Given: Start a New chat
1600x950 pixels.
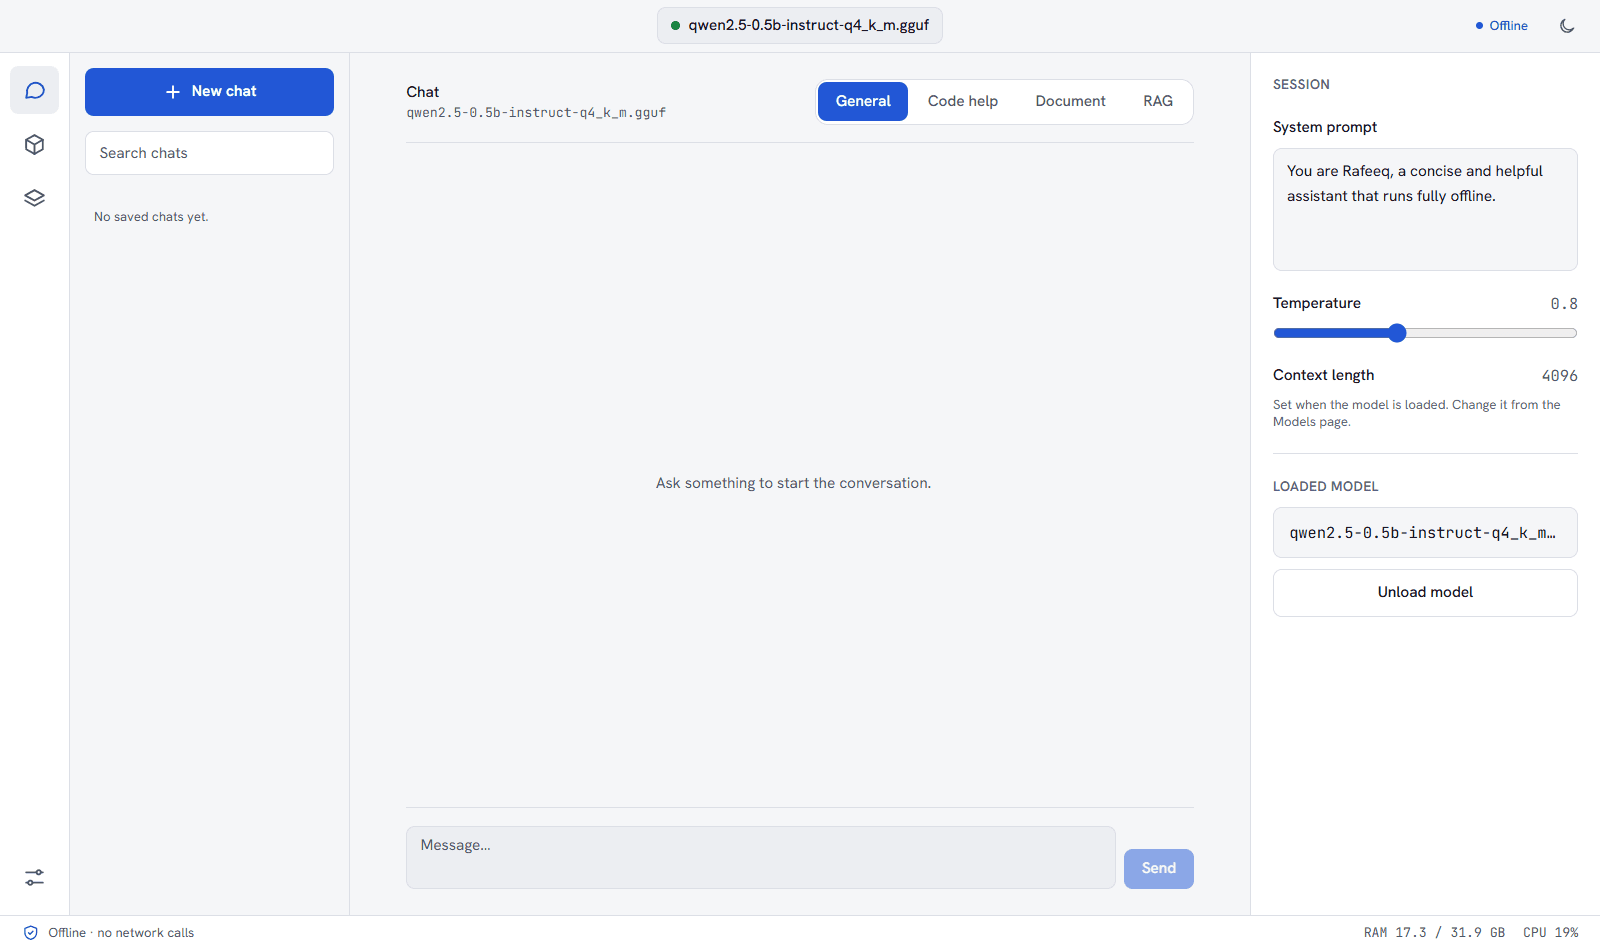Looking at the screenshot, I should pyautogui.click(x=209, y=92).
